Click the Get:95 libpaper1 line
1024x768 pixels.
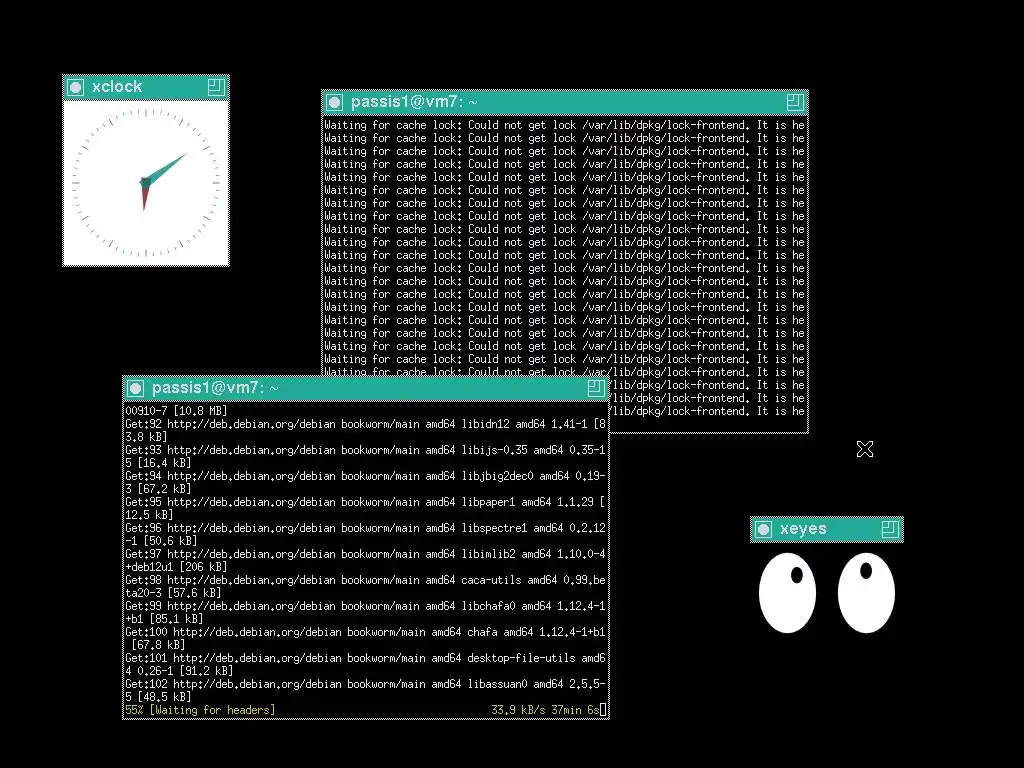[x=366, y=502]
